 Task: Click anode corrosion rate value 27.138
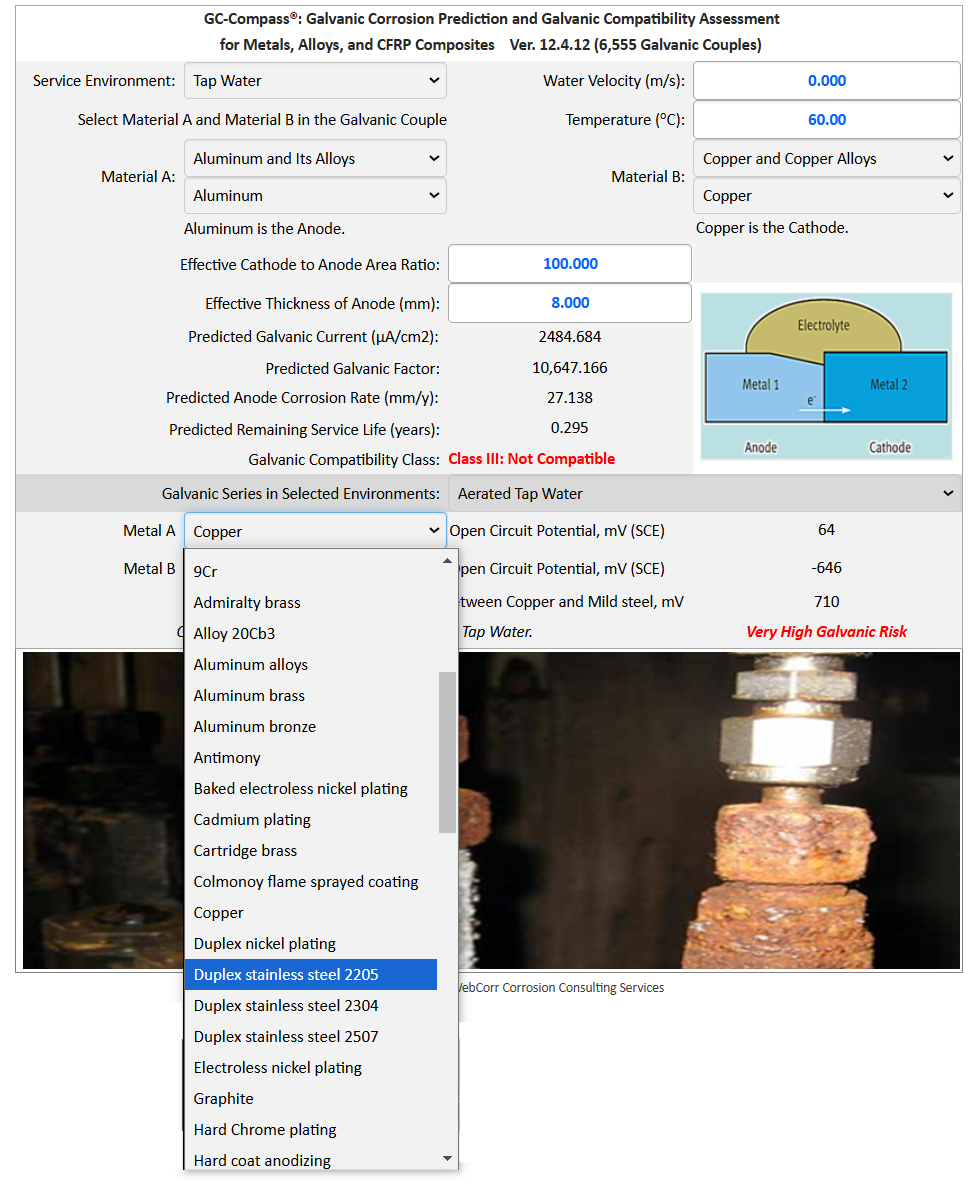pyautogui.click(x=570, y=398)
